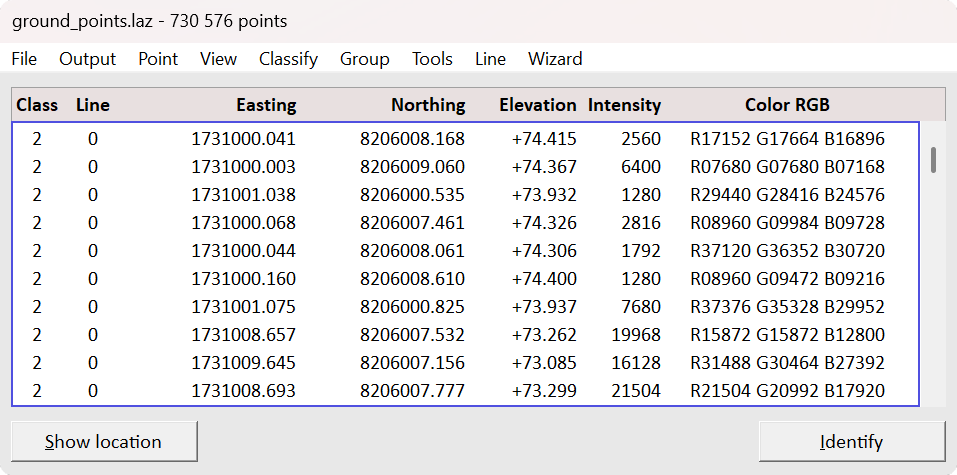The image size is (957, 475).
Task: Click northing value 8206000.535
Action: pyautogui.click(x=412, y=195)
